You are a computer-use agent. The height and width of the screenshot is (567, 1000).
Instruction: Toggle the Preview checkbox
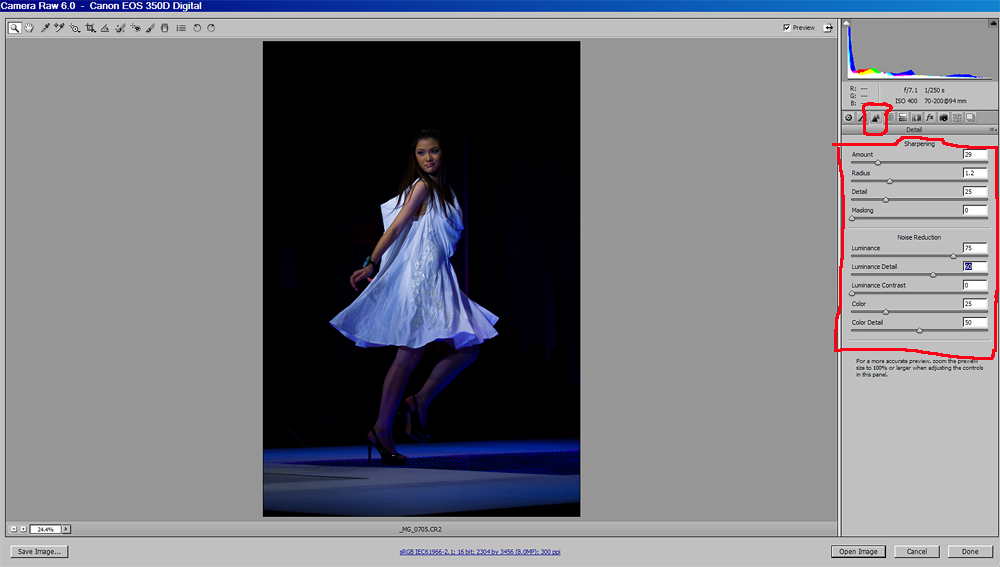coord(787,28)
